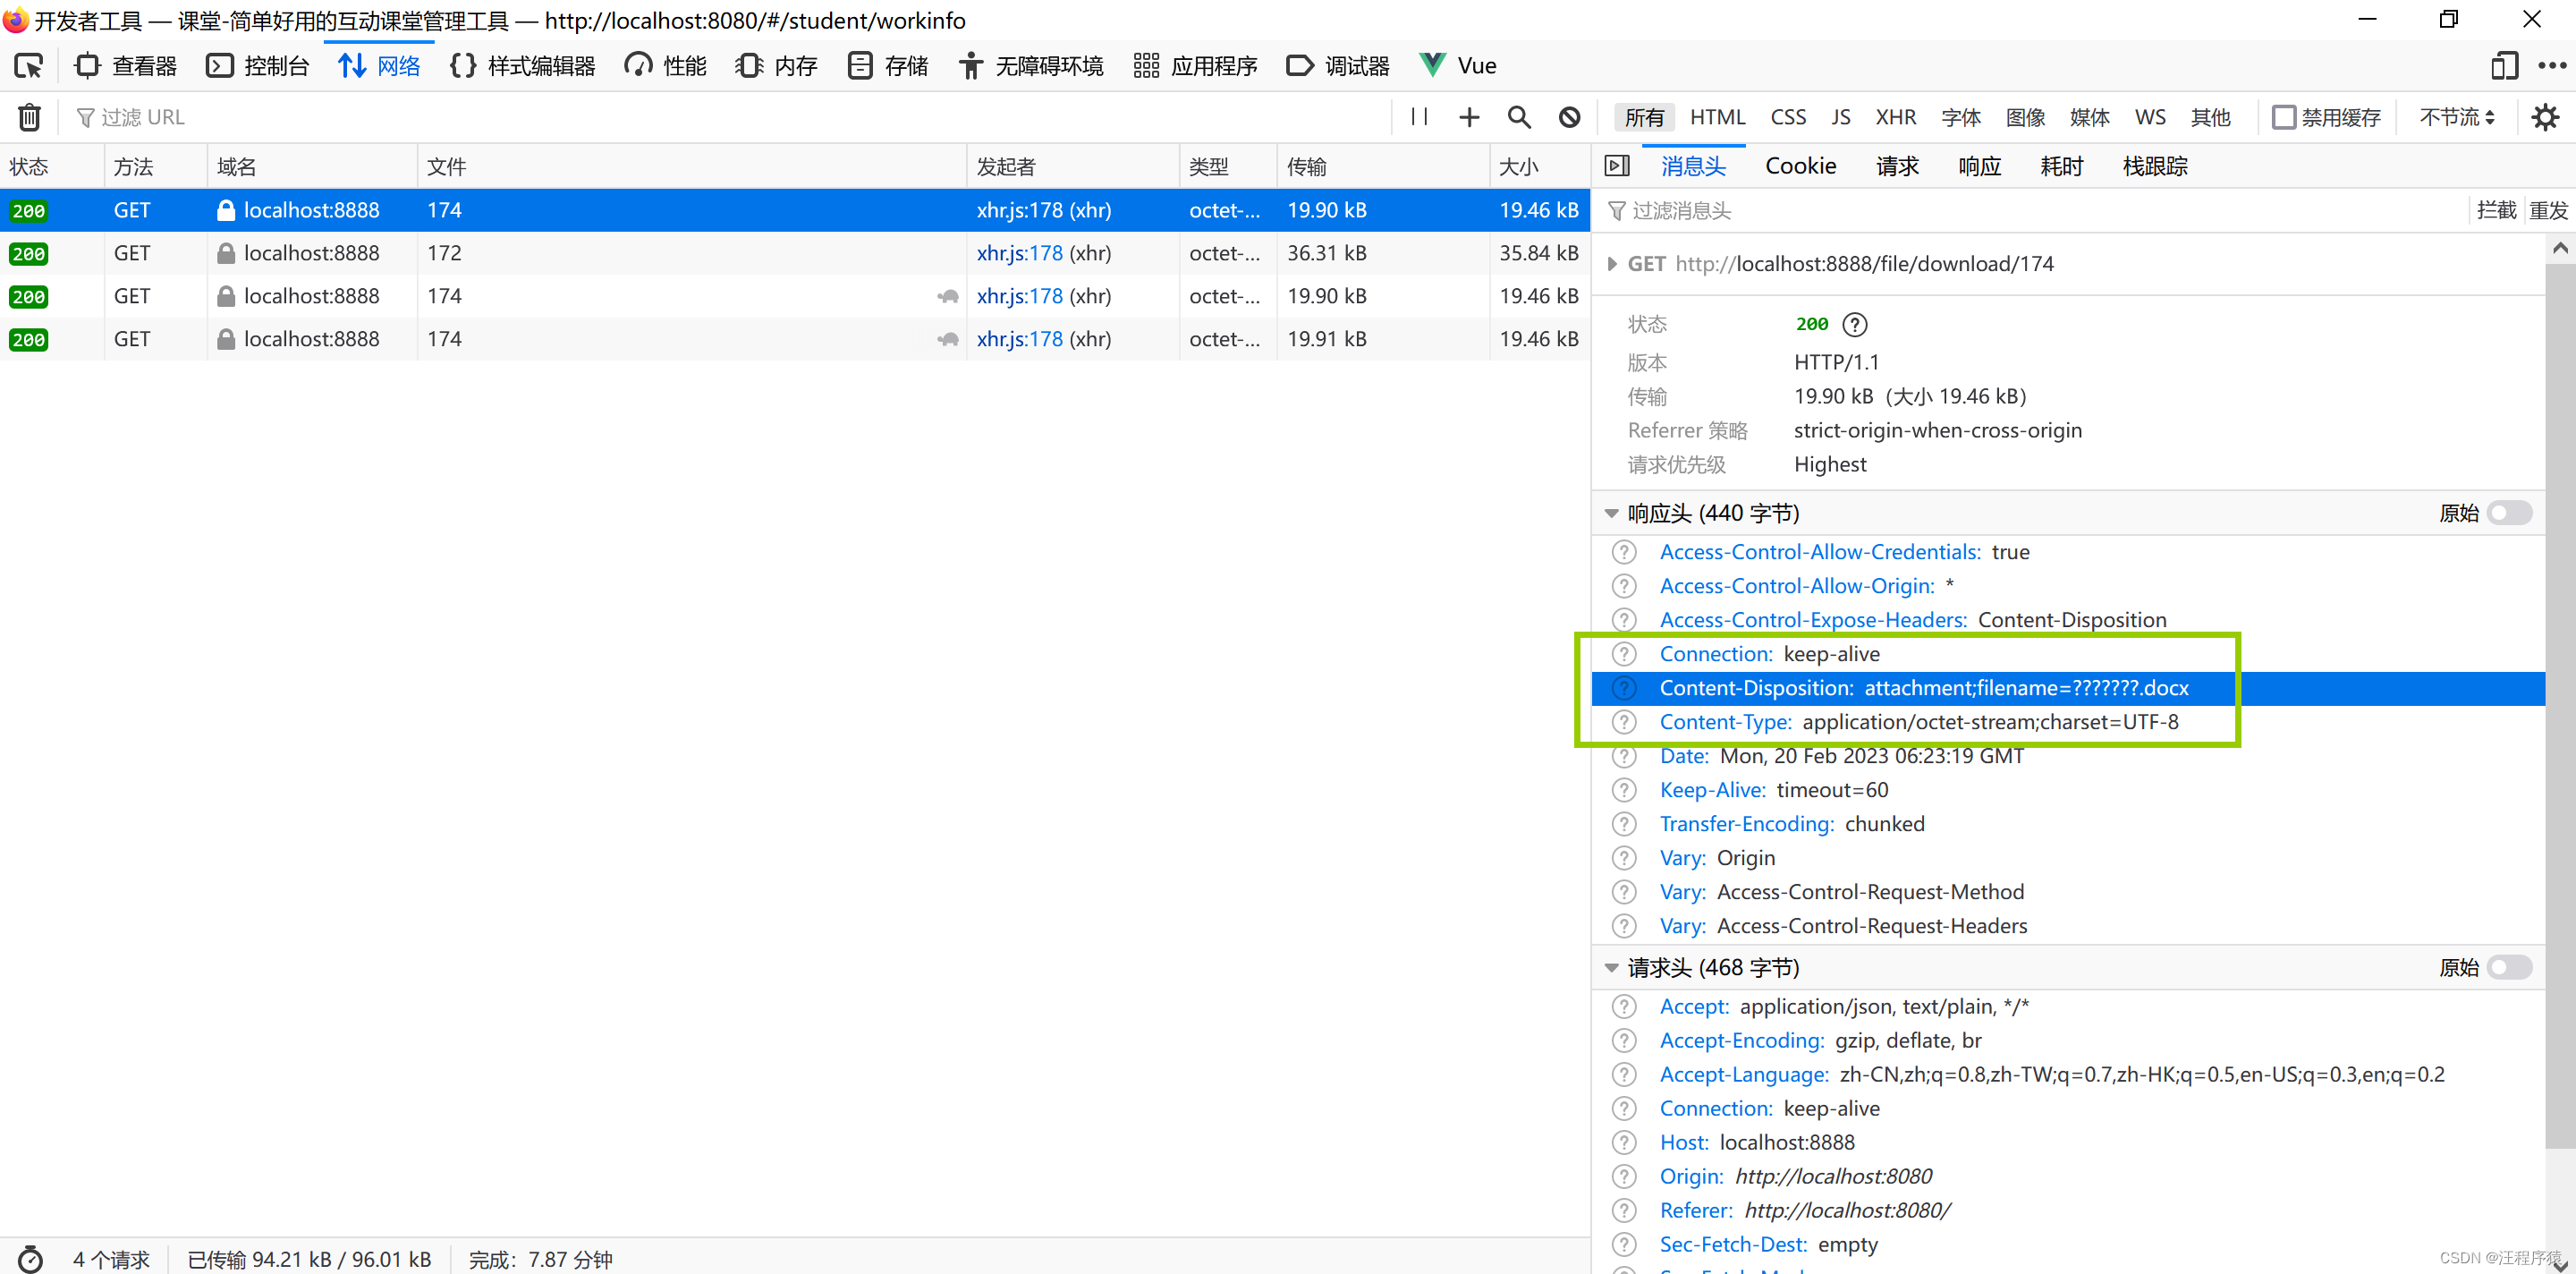
Task: Open the Inspector (查看器) panel
Action: click(126, 66)
